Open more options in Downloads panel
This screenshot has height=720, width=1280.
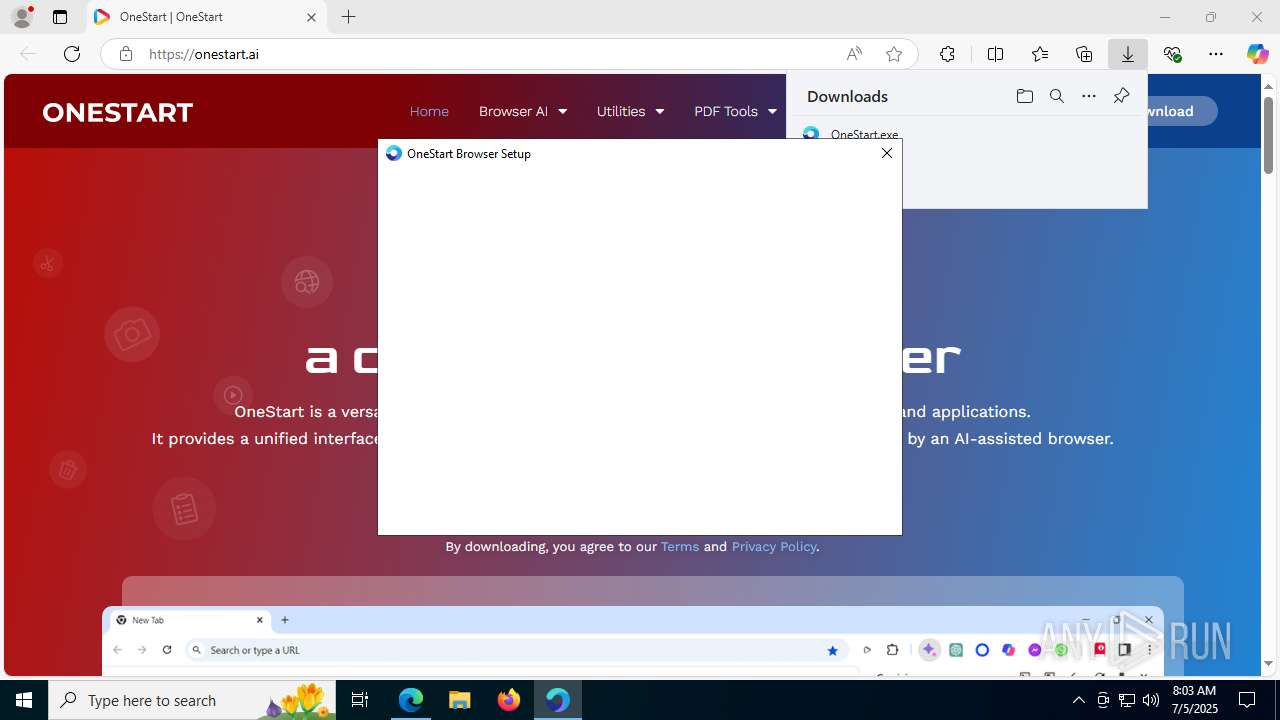pyautogui.click(x=1089, y=96)
